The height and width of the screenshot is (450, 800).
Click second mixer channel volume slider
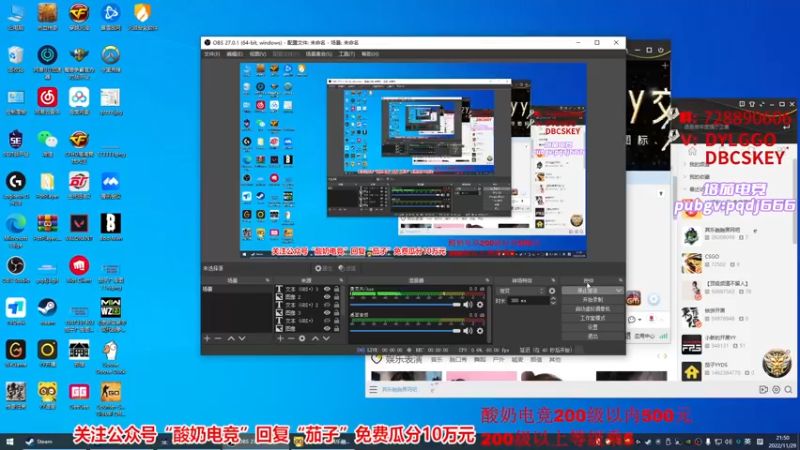tap(406, 331)
